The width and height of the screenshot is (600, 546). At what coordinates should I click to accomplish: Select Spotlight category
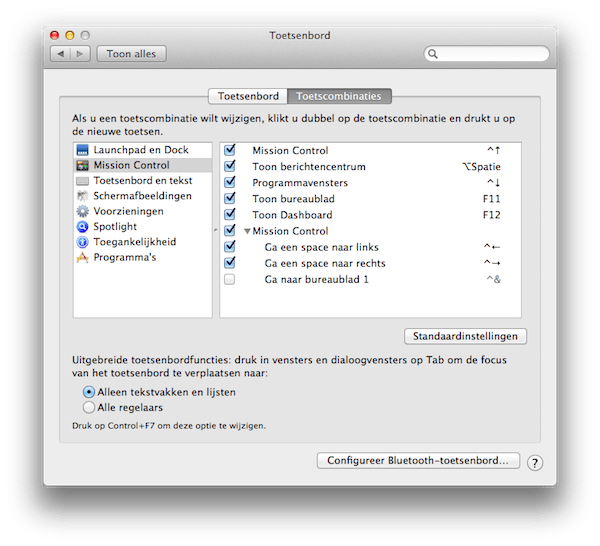143,227
